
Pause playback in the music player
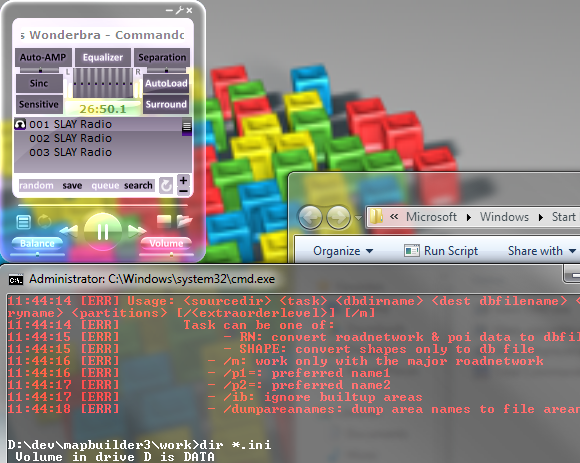[103, 232]
